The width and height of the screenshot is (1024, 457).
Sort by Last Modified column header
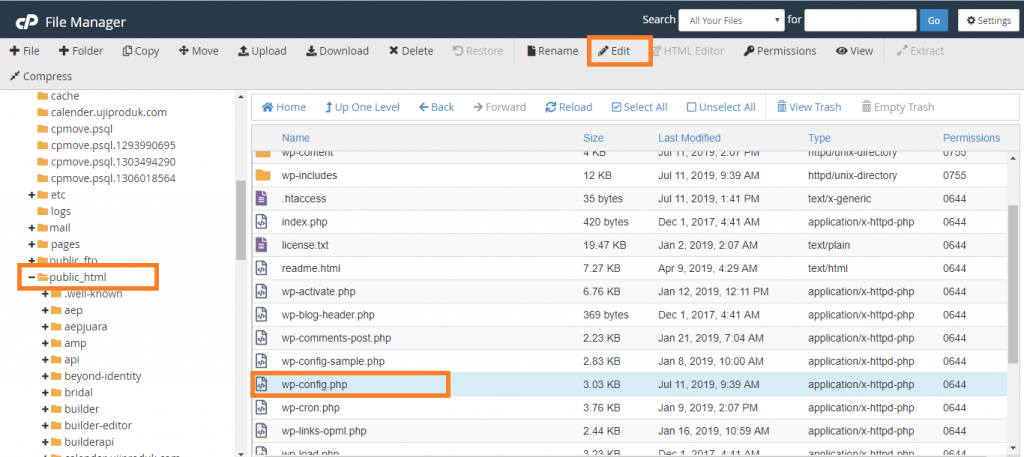click(x=689, y=138)
